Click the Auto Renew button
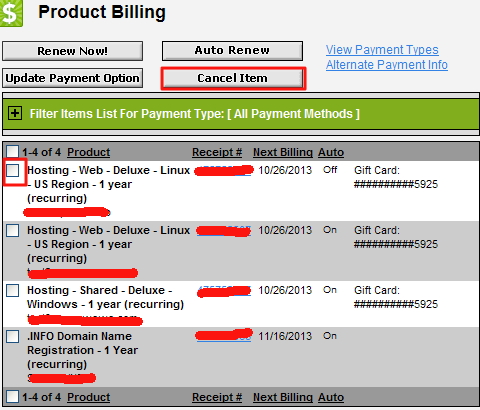480x410 pixels. 232,51
